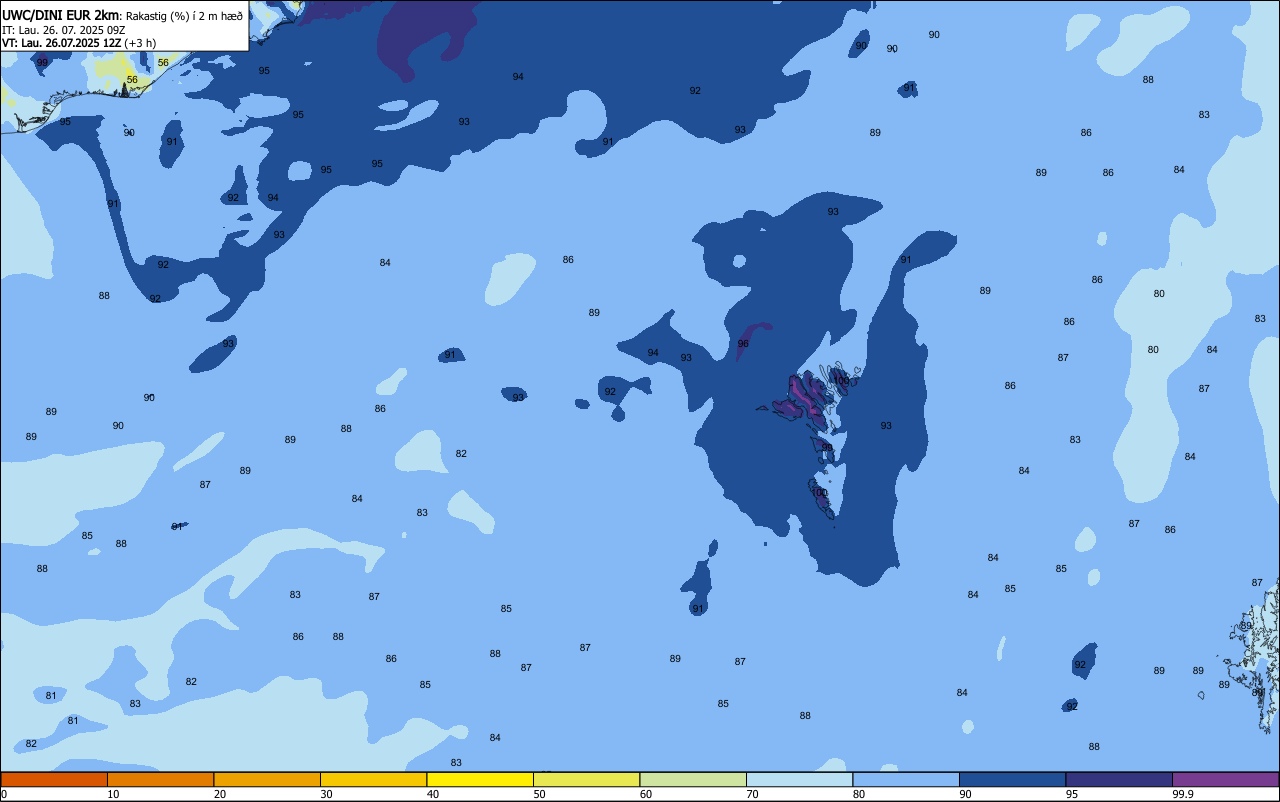Pick the navy 95–99.9 legend band
The width and height of the screenshot is (1280, 802).
1119,779
